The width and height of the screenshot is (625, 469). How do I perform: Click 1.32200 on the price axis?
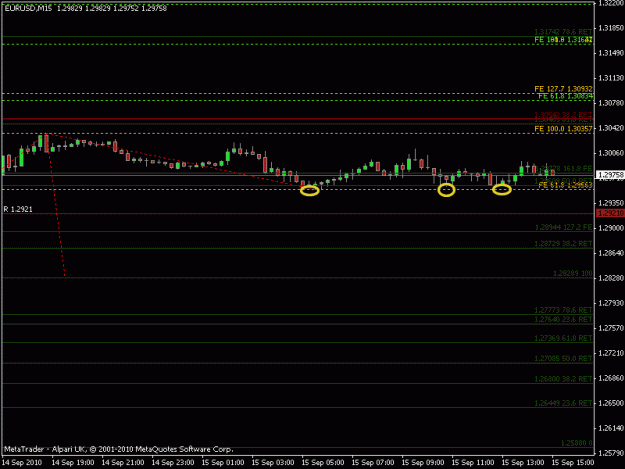pos(611,3)
